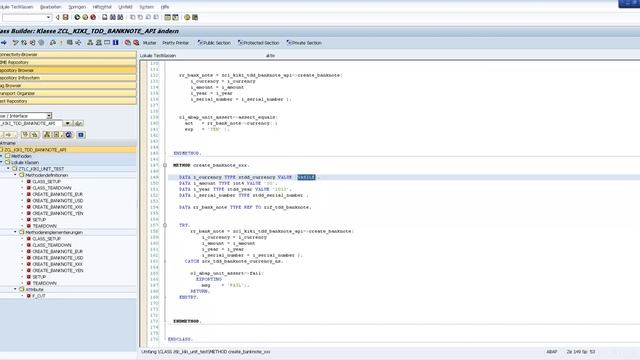Open the command field dropdown
This screenshot has width=640, height=360.
coord(49,17)
